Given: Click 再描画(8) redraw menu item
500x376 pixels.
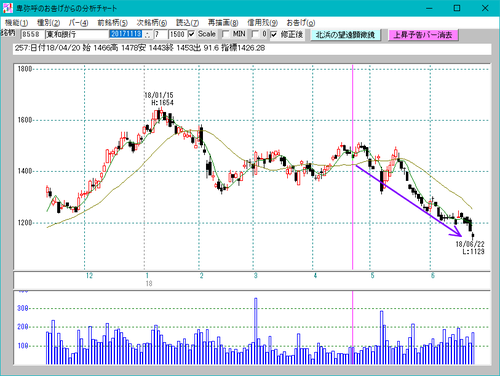Looking at the screenshot, I should [x=223, y=23].
